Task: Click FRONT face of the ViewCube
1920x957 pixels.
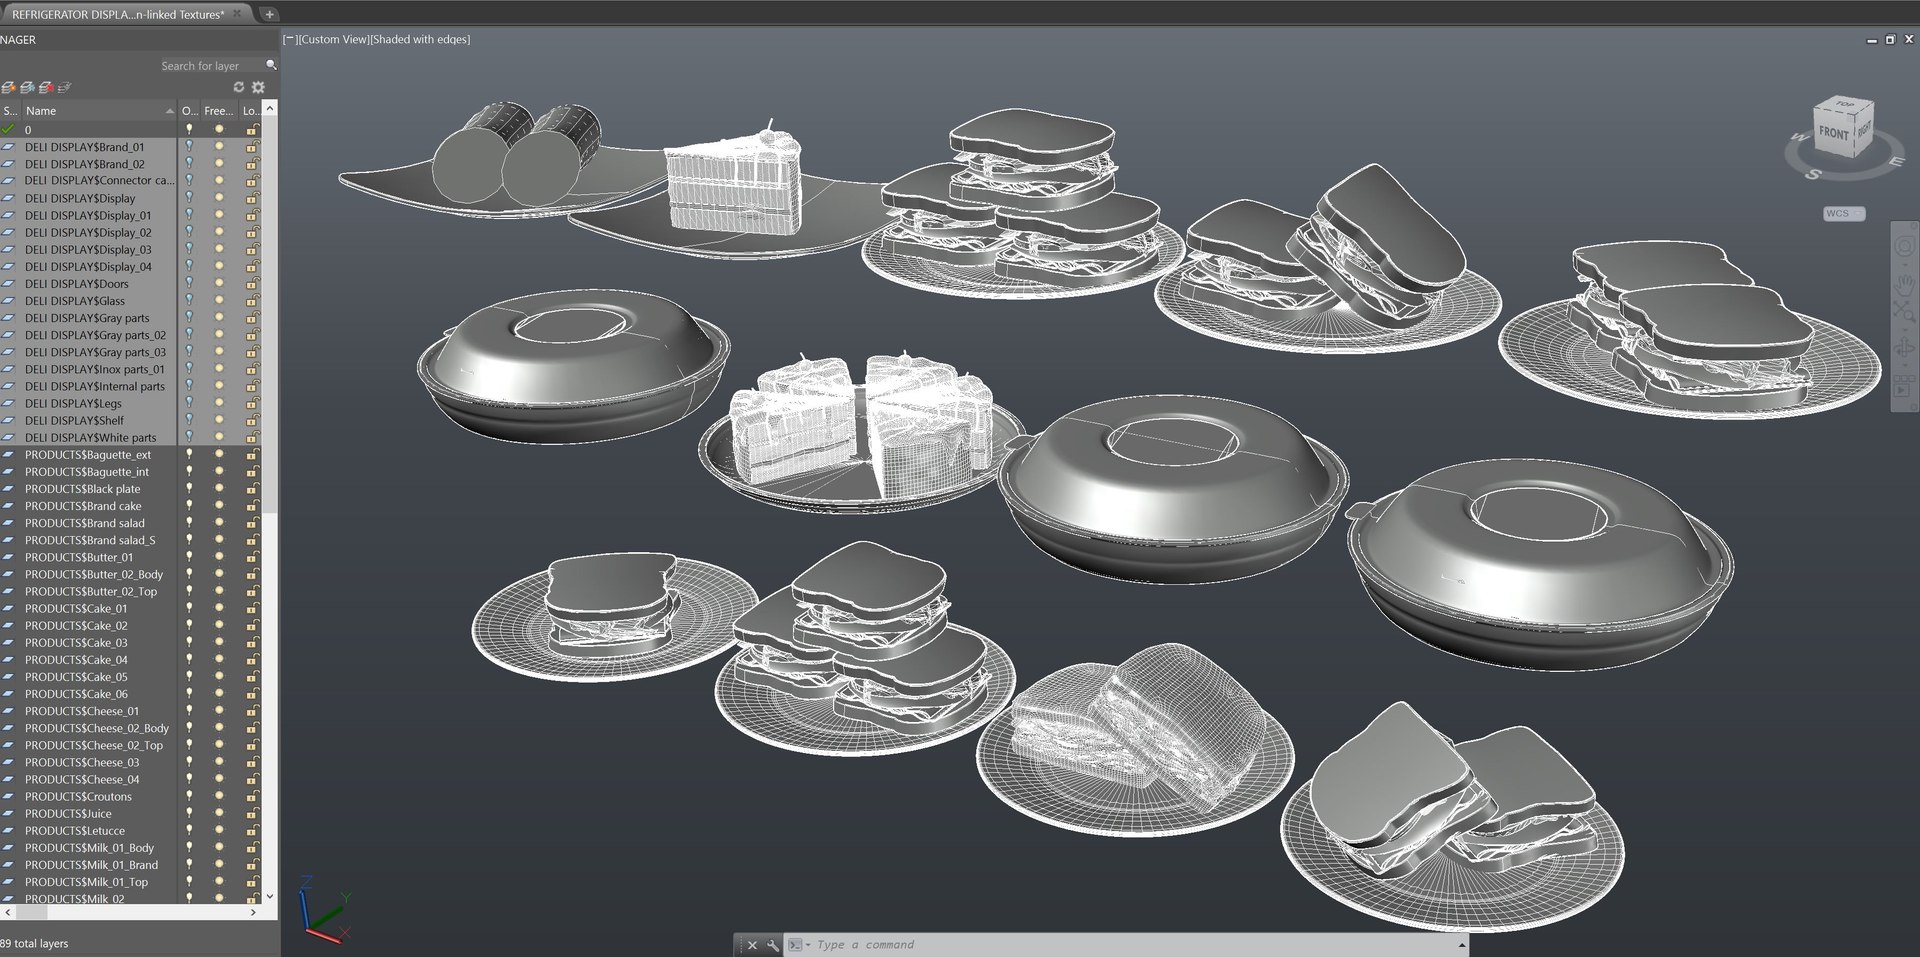Action: click(1833, 133)
